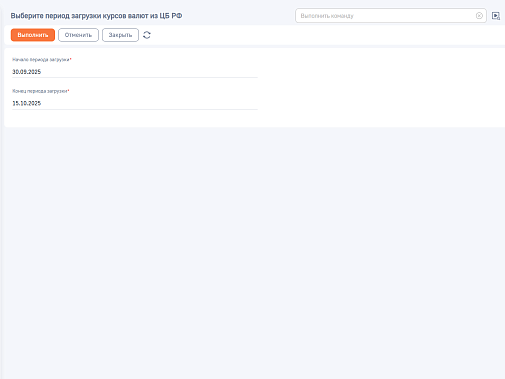Click the Отменить button

click(x=78, y=35)
